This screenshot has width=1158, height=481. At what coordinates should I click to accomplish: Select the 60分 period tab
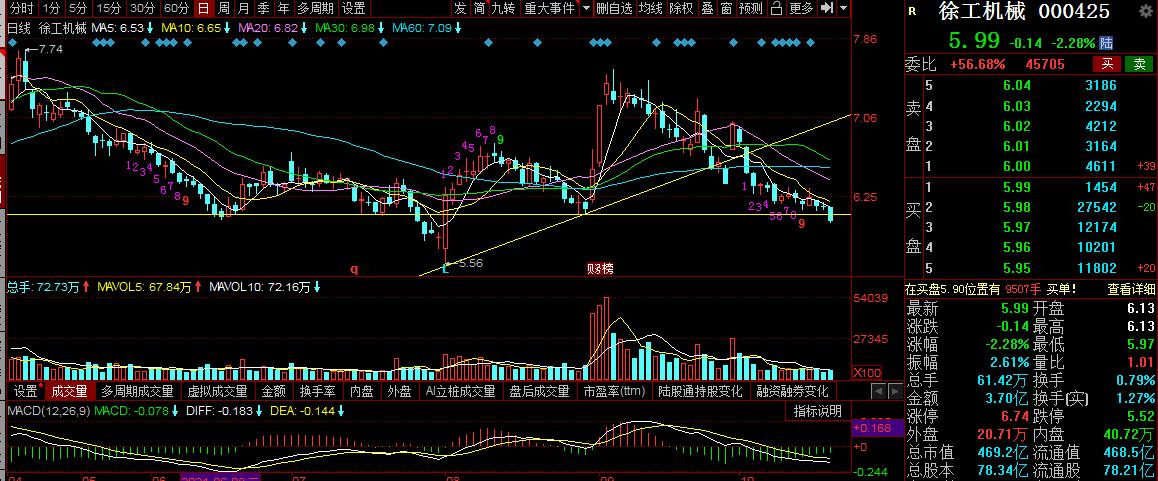[177, 9]
